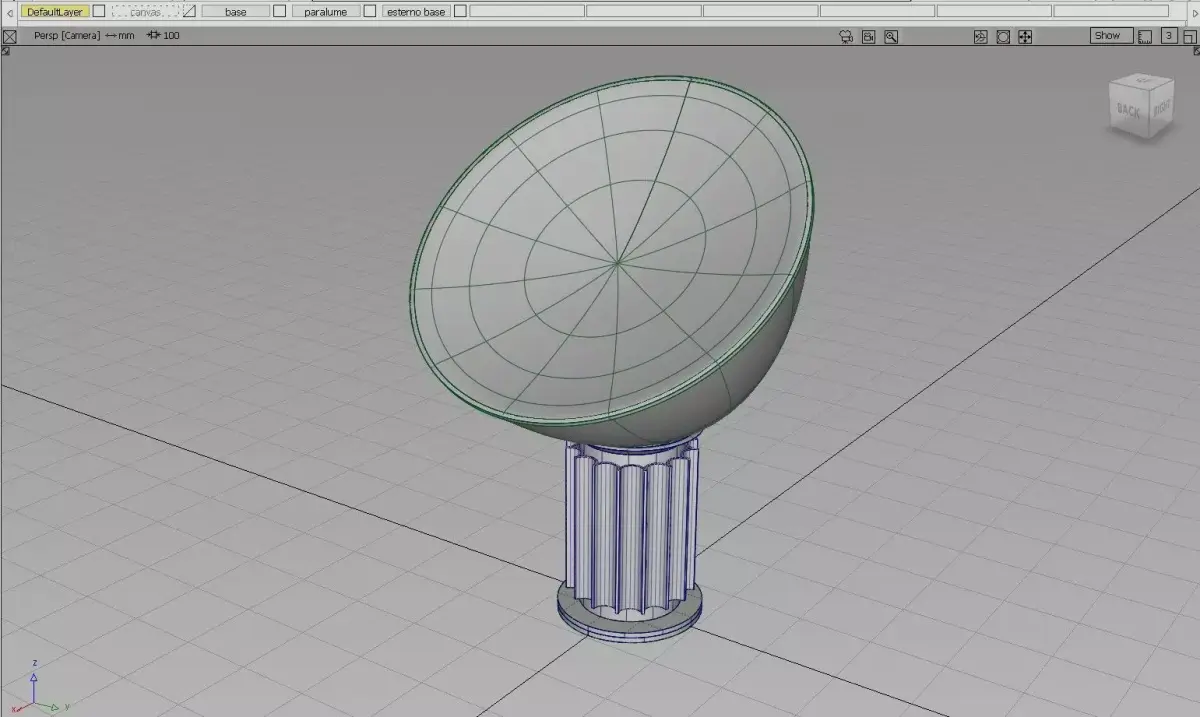This screenshot has height=717, width=1200.
Task: Select the paralume layer
Action: [326, 12]
